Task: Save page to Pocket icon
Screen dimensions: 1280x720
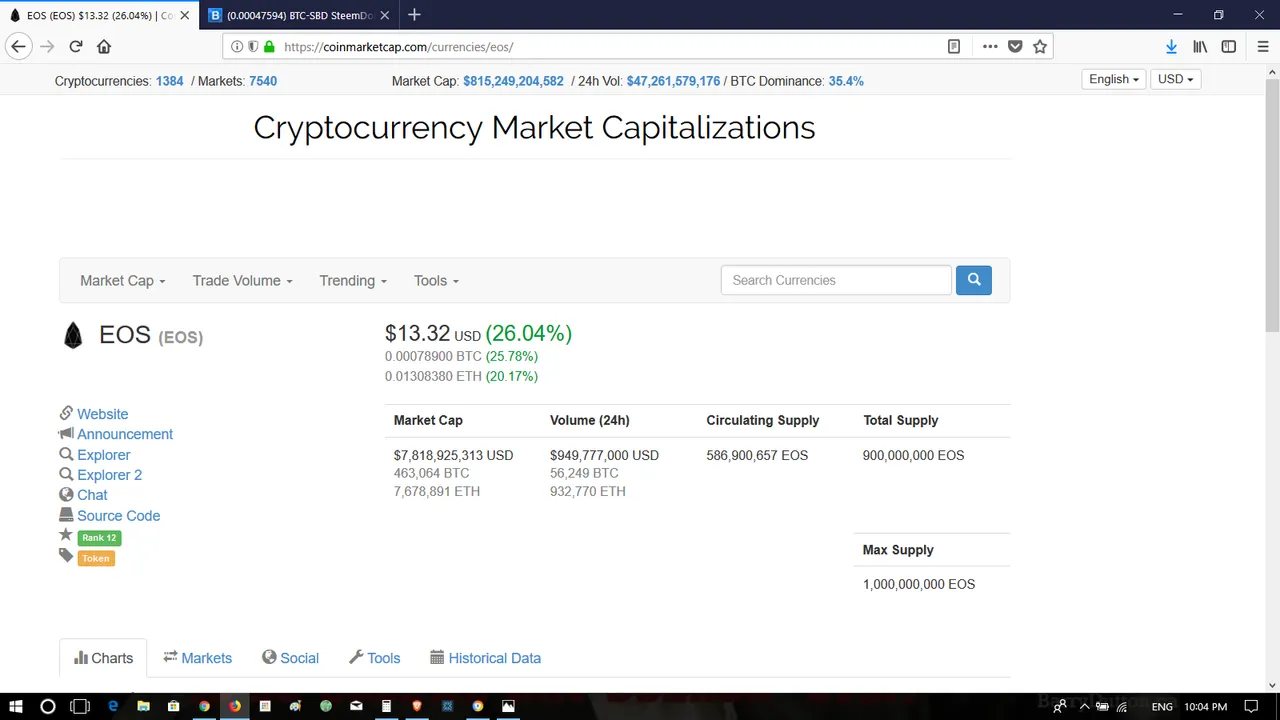Action: tap(1015, 46)
